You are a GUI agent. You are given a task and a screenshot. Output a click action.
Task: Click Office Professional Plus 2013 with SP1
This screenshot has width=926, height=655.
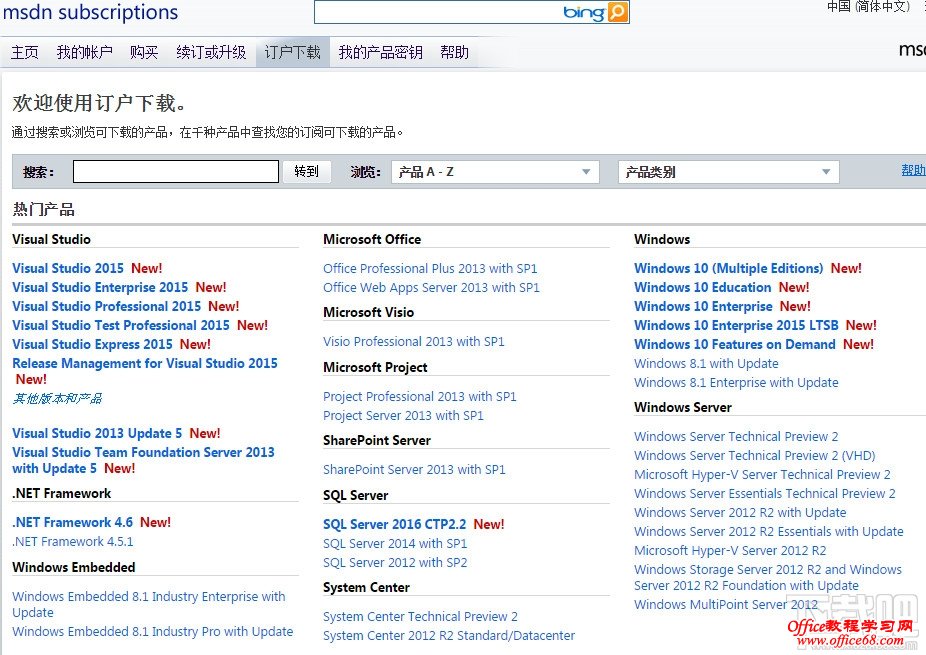(430, 268)
